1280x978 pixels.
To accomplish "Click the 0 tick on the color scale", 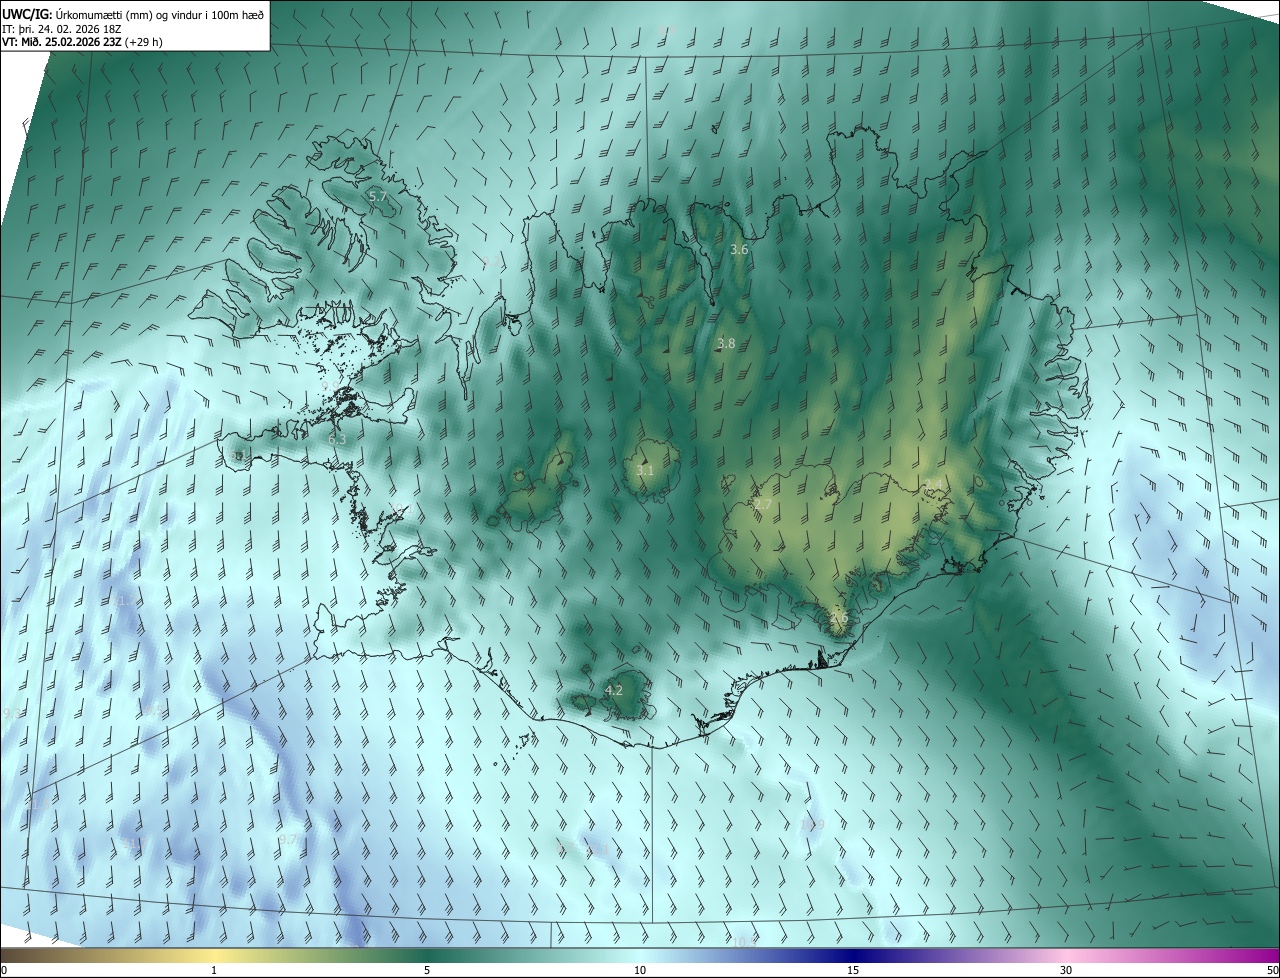I will 4,971.
